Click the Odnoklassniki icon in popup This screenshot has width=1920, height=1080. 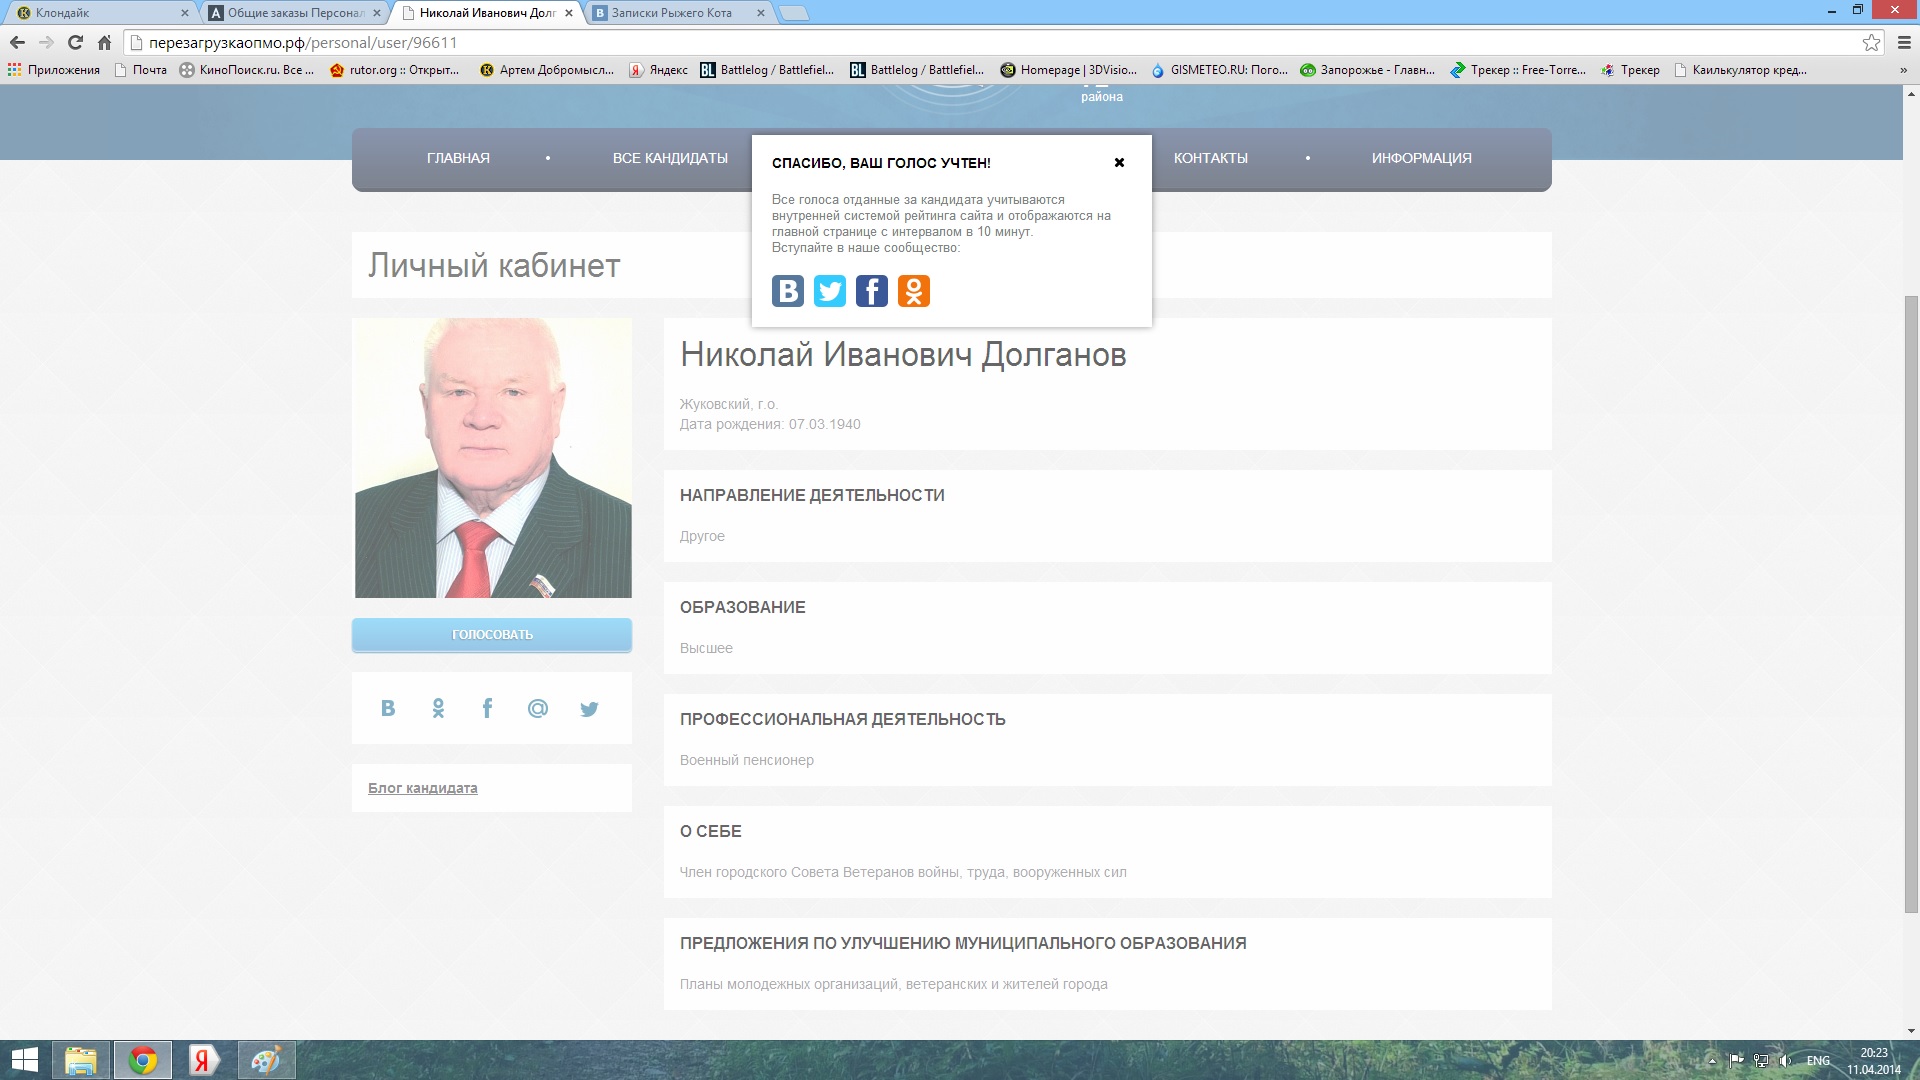(x=913, y=291)
